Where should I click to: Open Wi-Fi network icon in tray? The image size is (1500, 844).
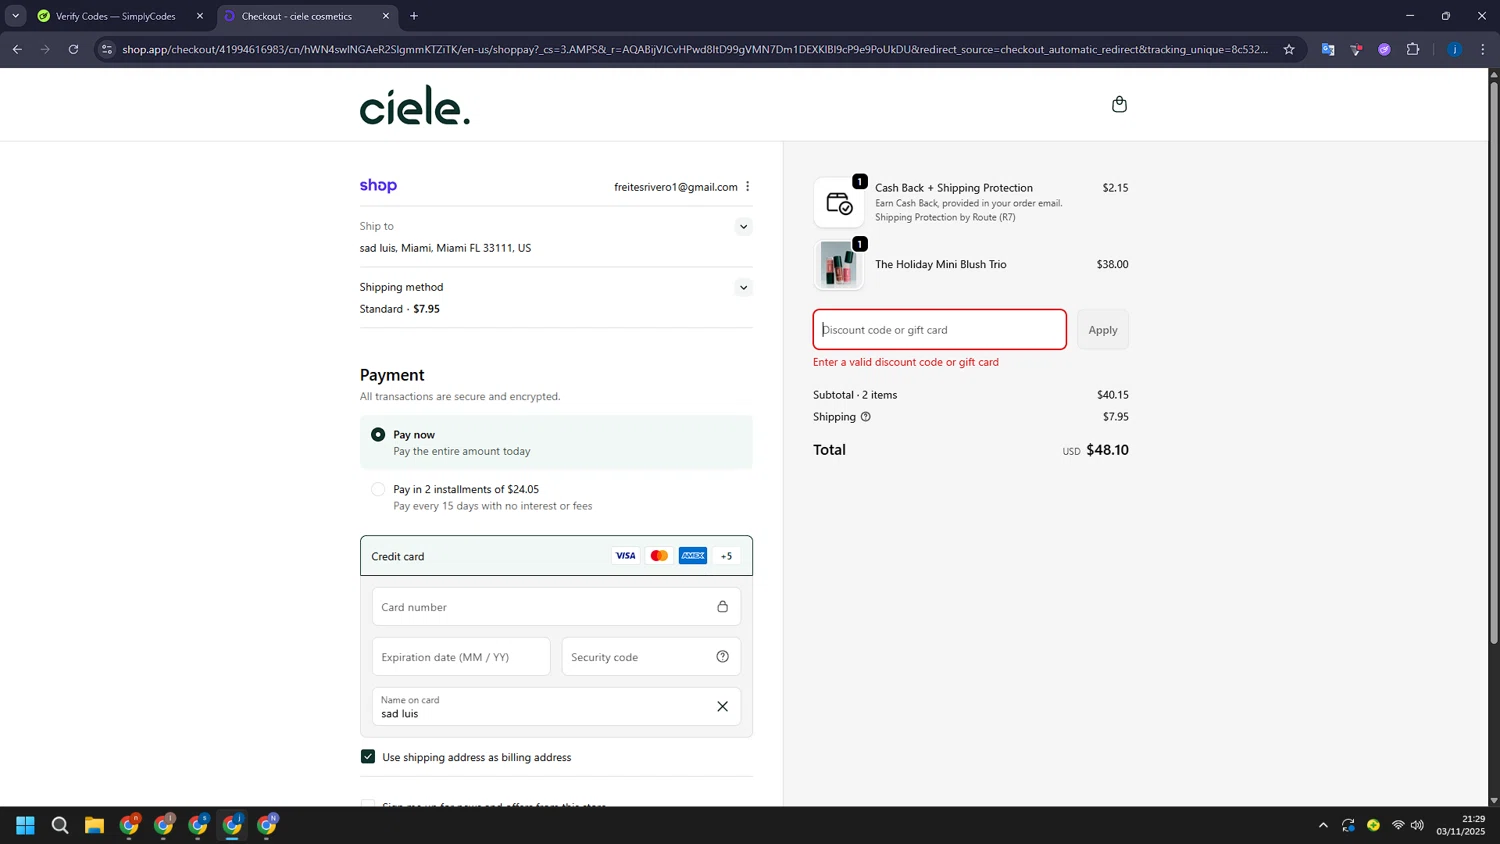(1398, 825)
